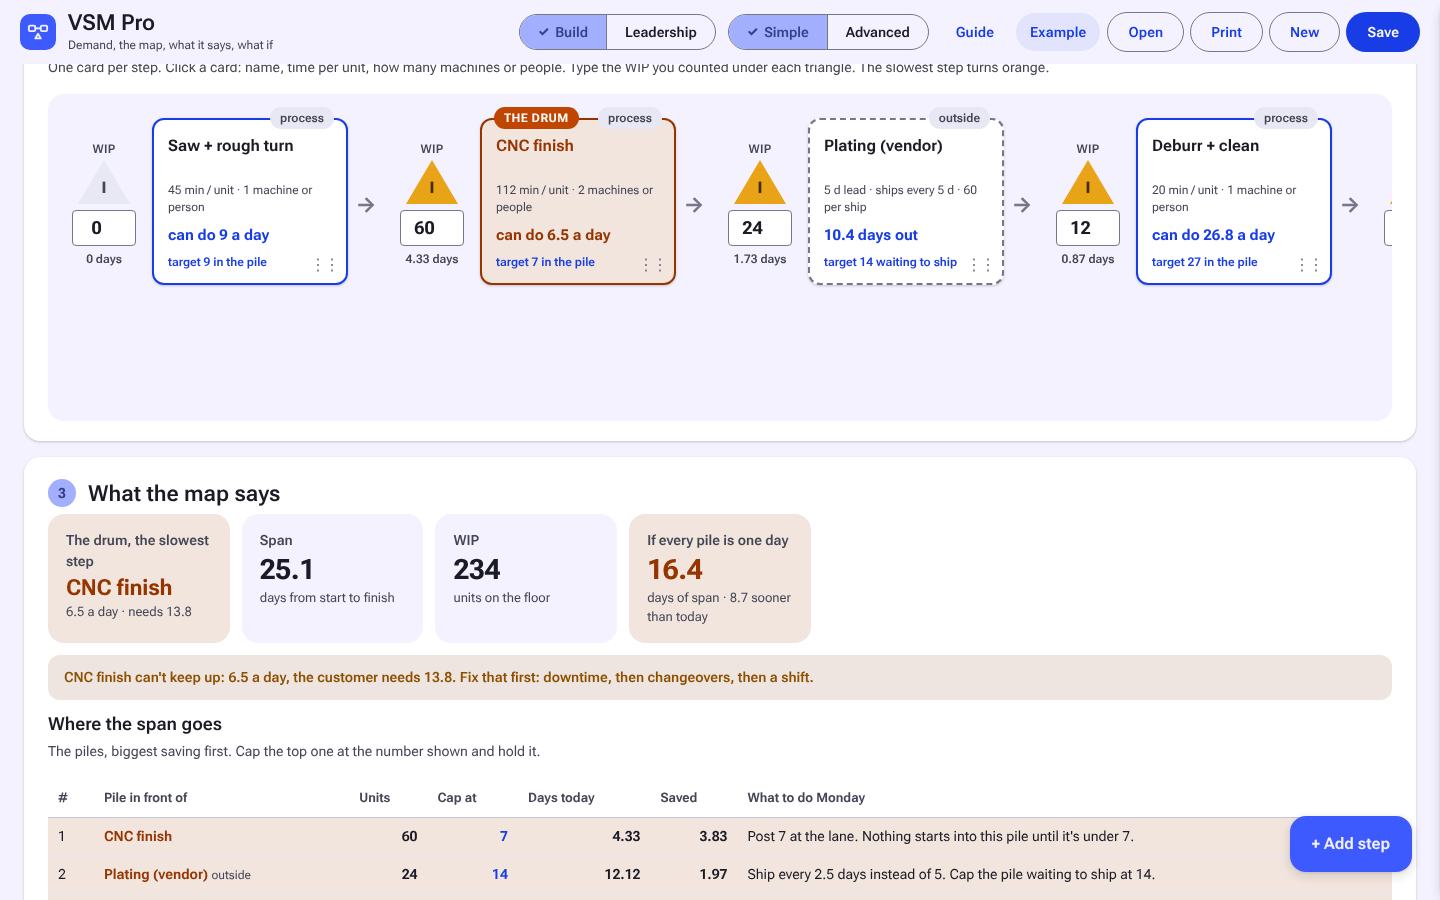Screen dimensions: 1440x900
Task: Save the current map
Action: point(1383,32)
